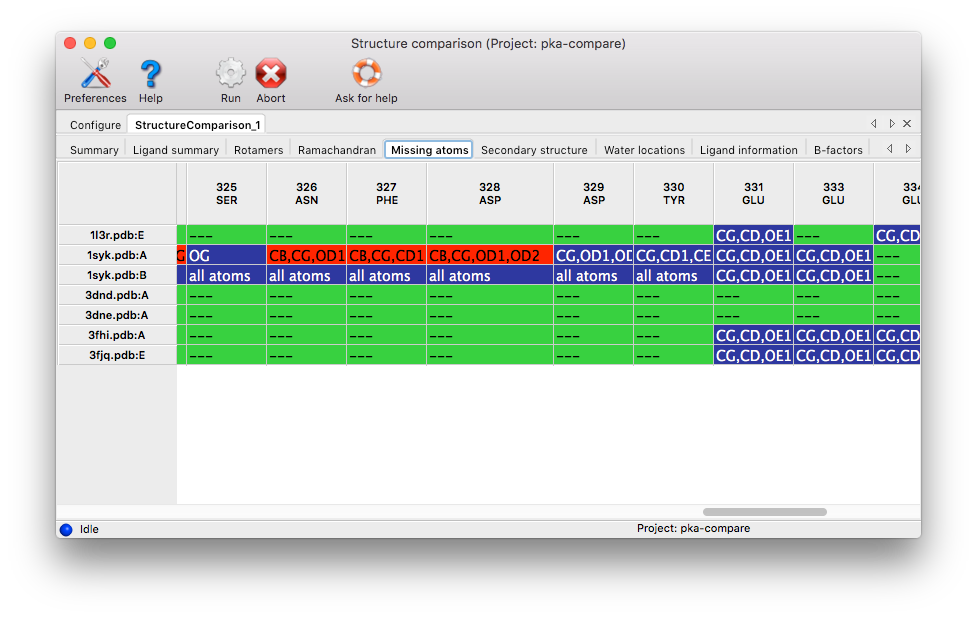
Task: Click the red cell CB,CG,OD1,OD2
Action: pos(489,256)
